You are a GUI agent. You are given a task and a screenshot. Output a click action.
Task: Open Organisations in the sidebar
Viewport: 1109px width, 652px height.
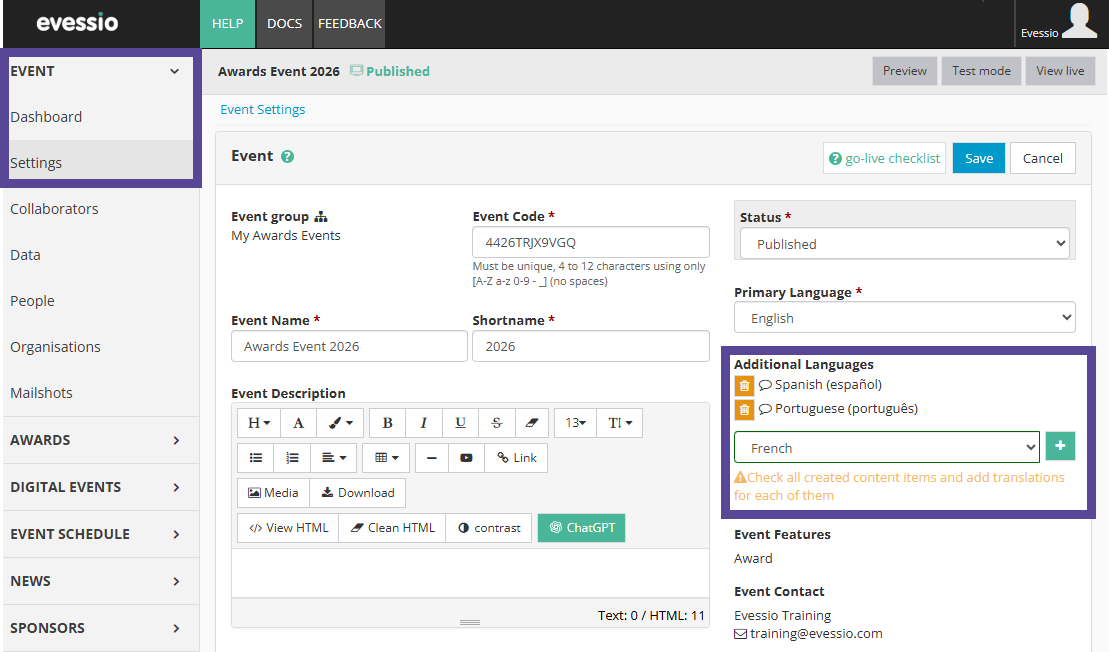(55, 347)
